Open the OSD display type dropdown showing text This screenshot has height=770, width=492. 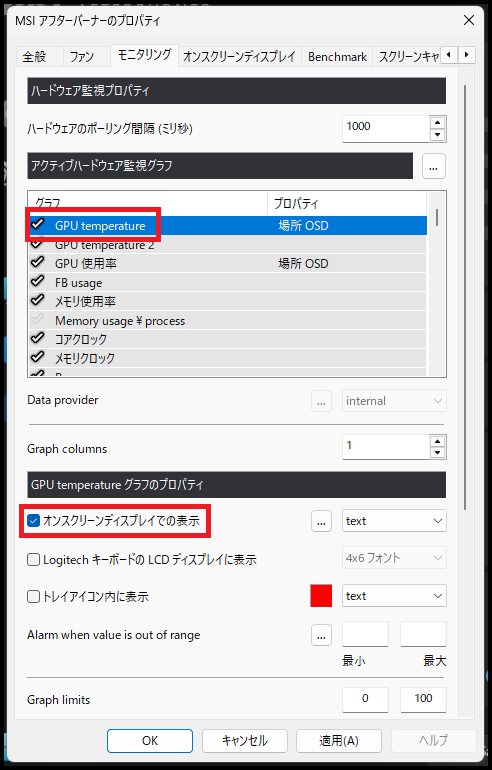pos(394,521)
